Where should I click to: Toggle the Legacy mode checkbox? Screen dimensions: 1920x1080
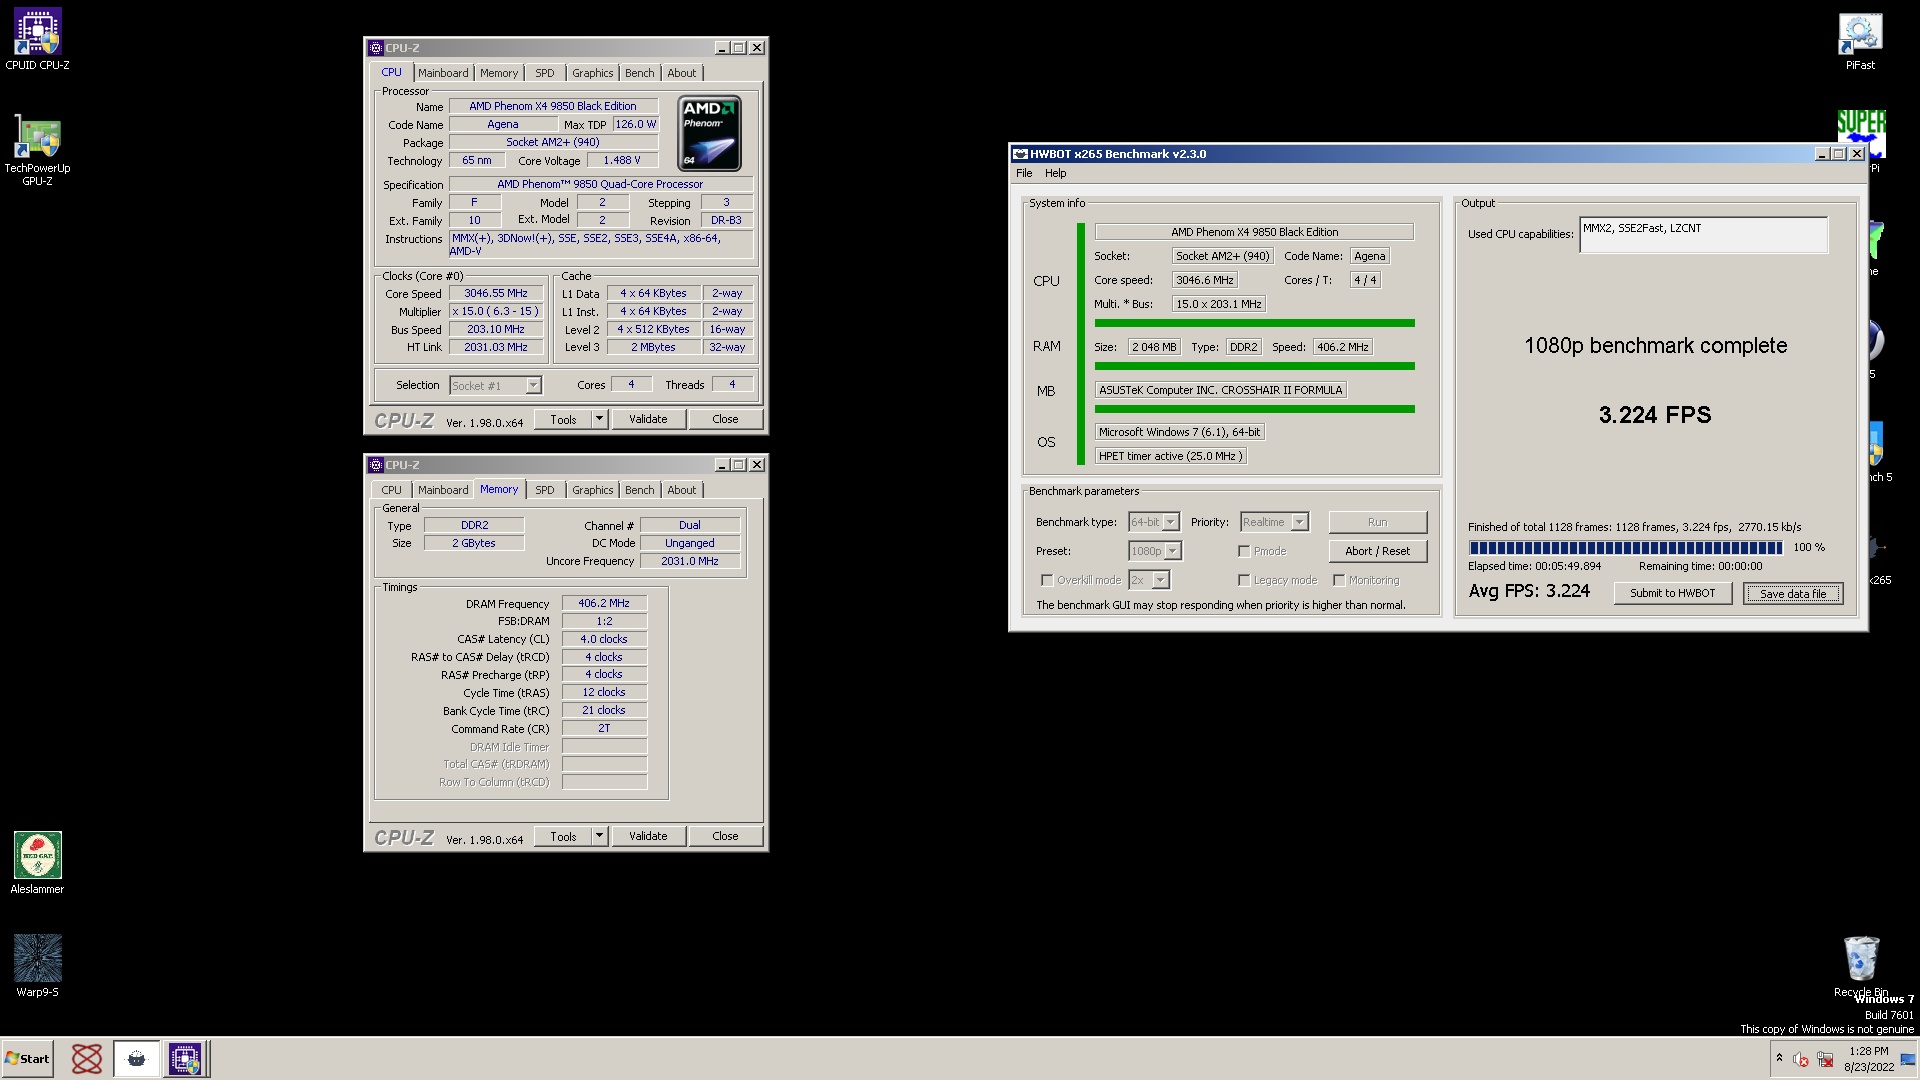pyautogui.click(x=1244, y=580)
